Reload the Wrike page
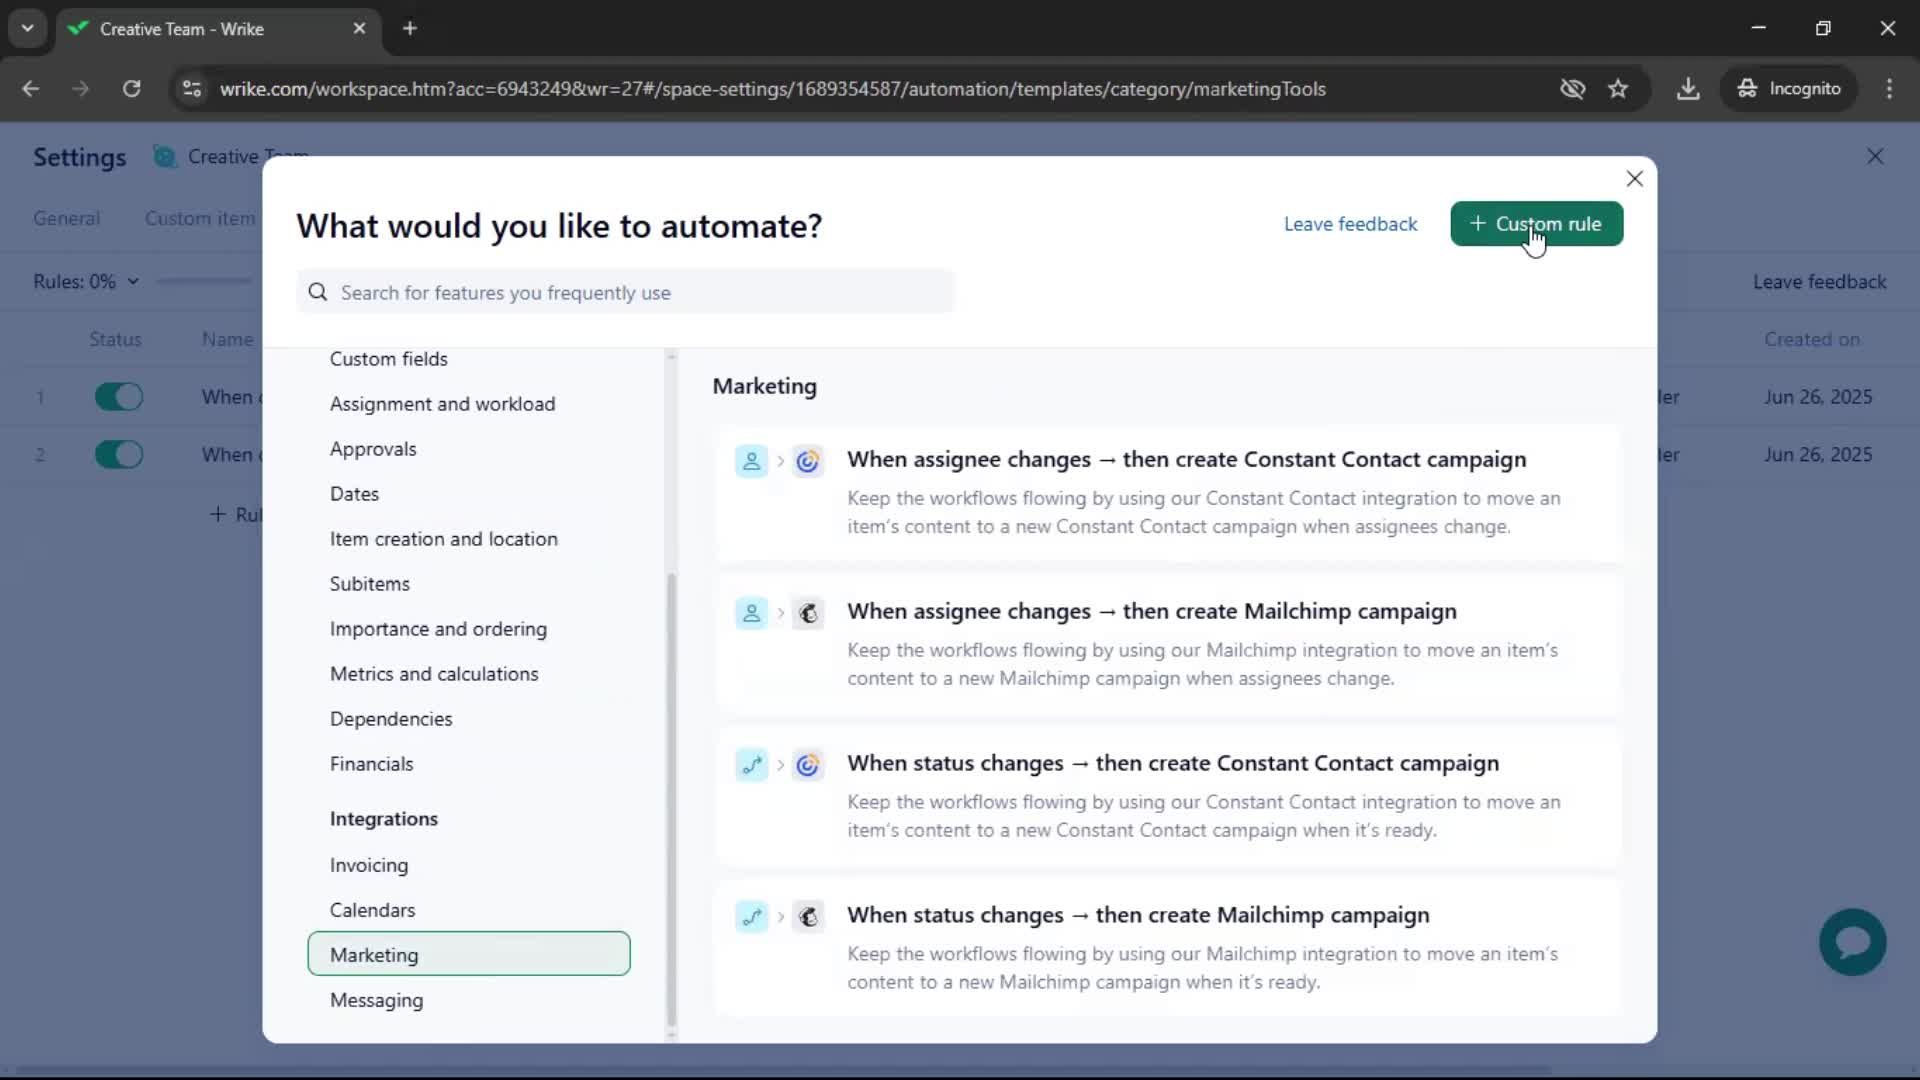This screenshot has height=1080, width=1920. click(x=131, y=89)
